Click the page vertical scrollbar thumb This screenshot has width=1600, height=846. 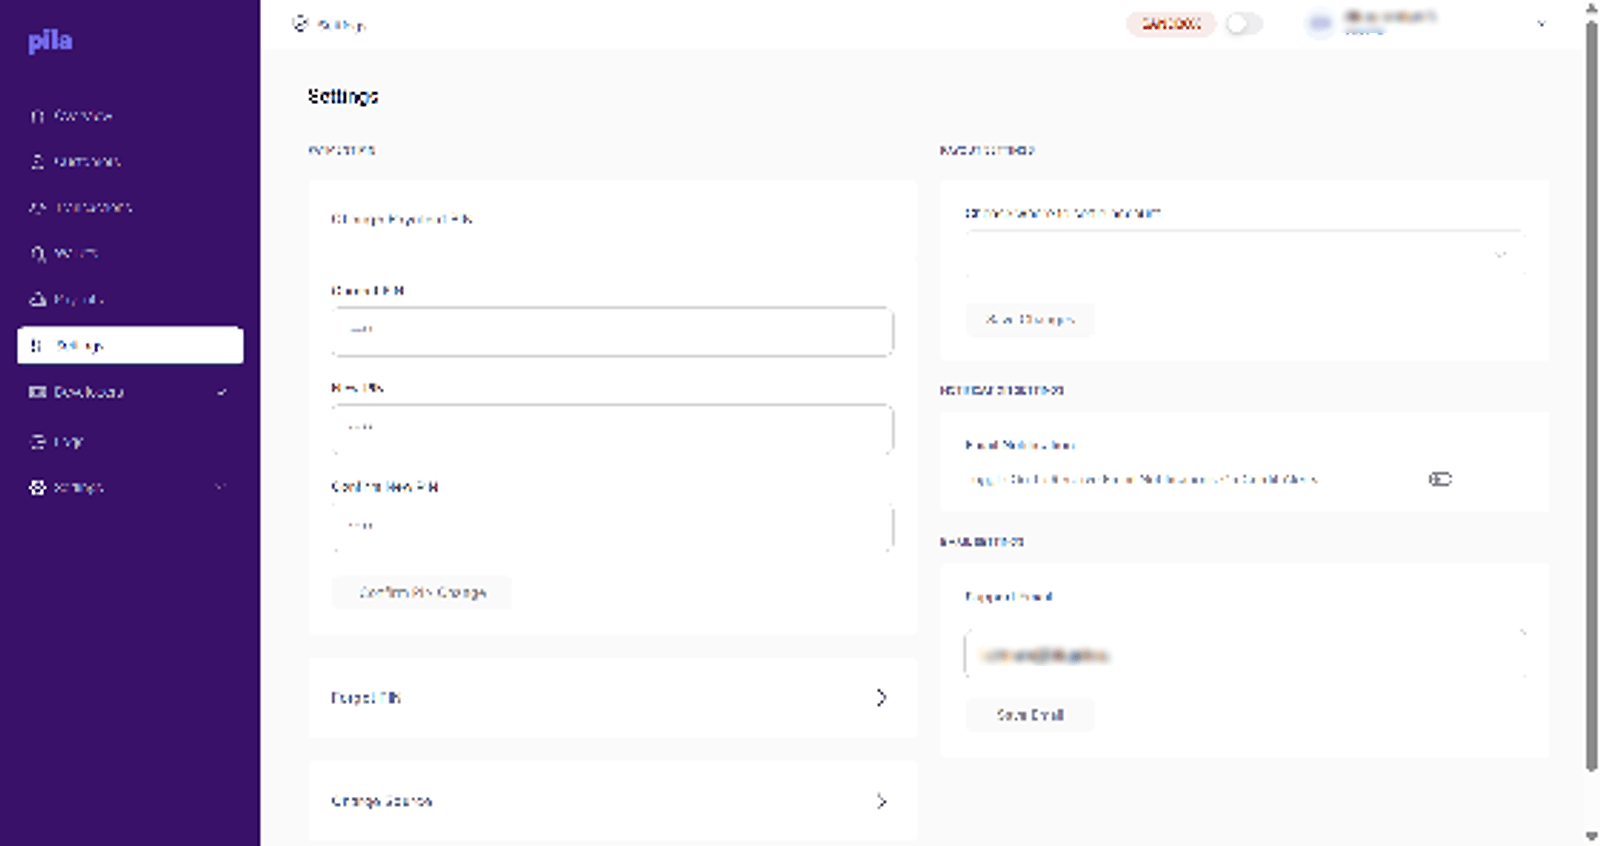tap(1592, 394)
